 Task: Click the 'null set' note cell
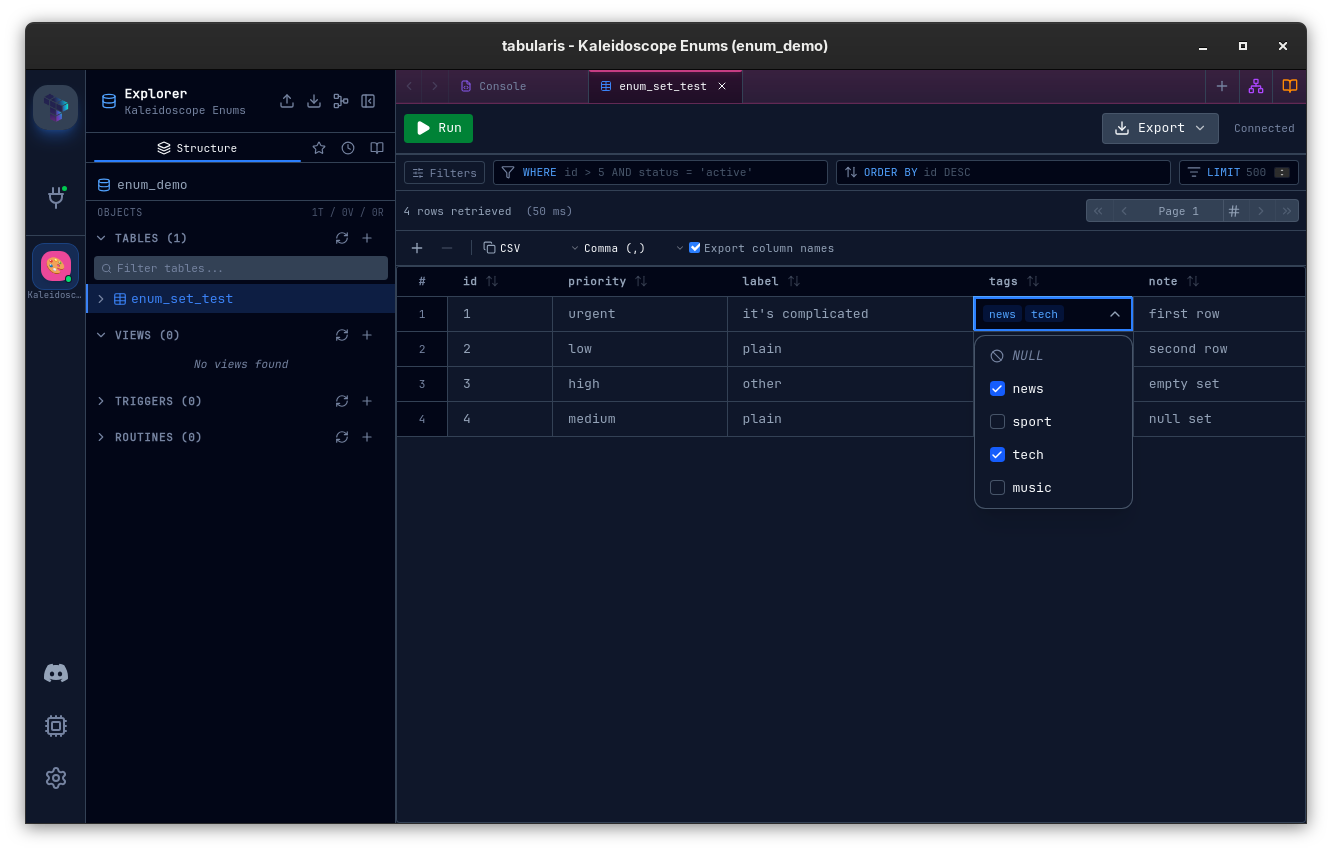point(1219,419)
